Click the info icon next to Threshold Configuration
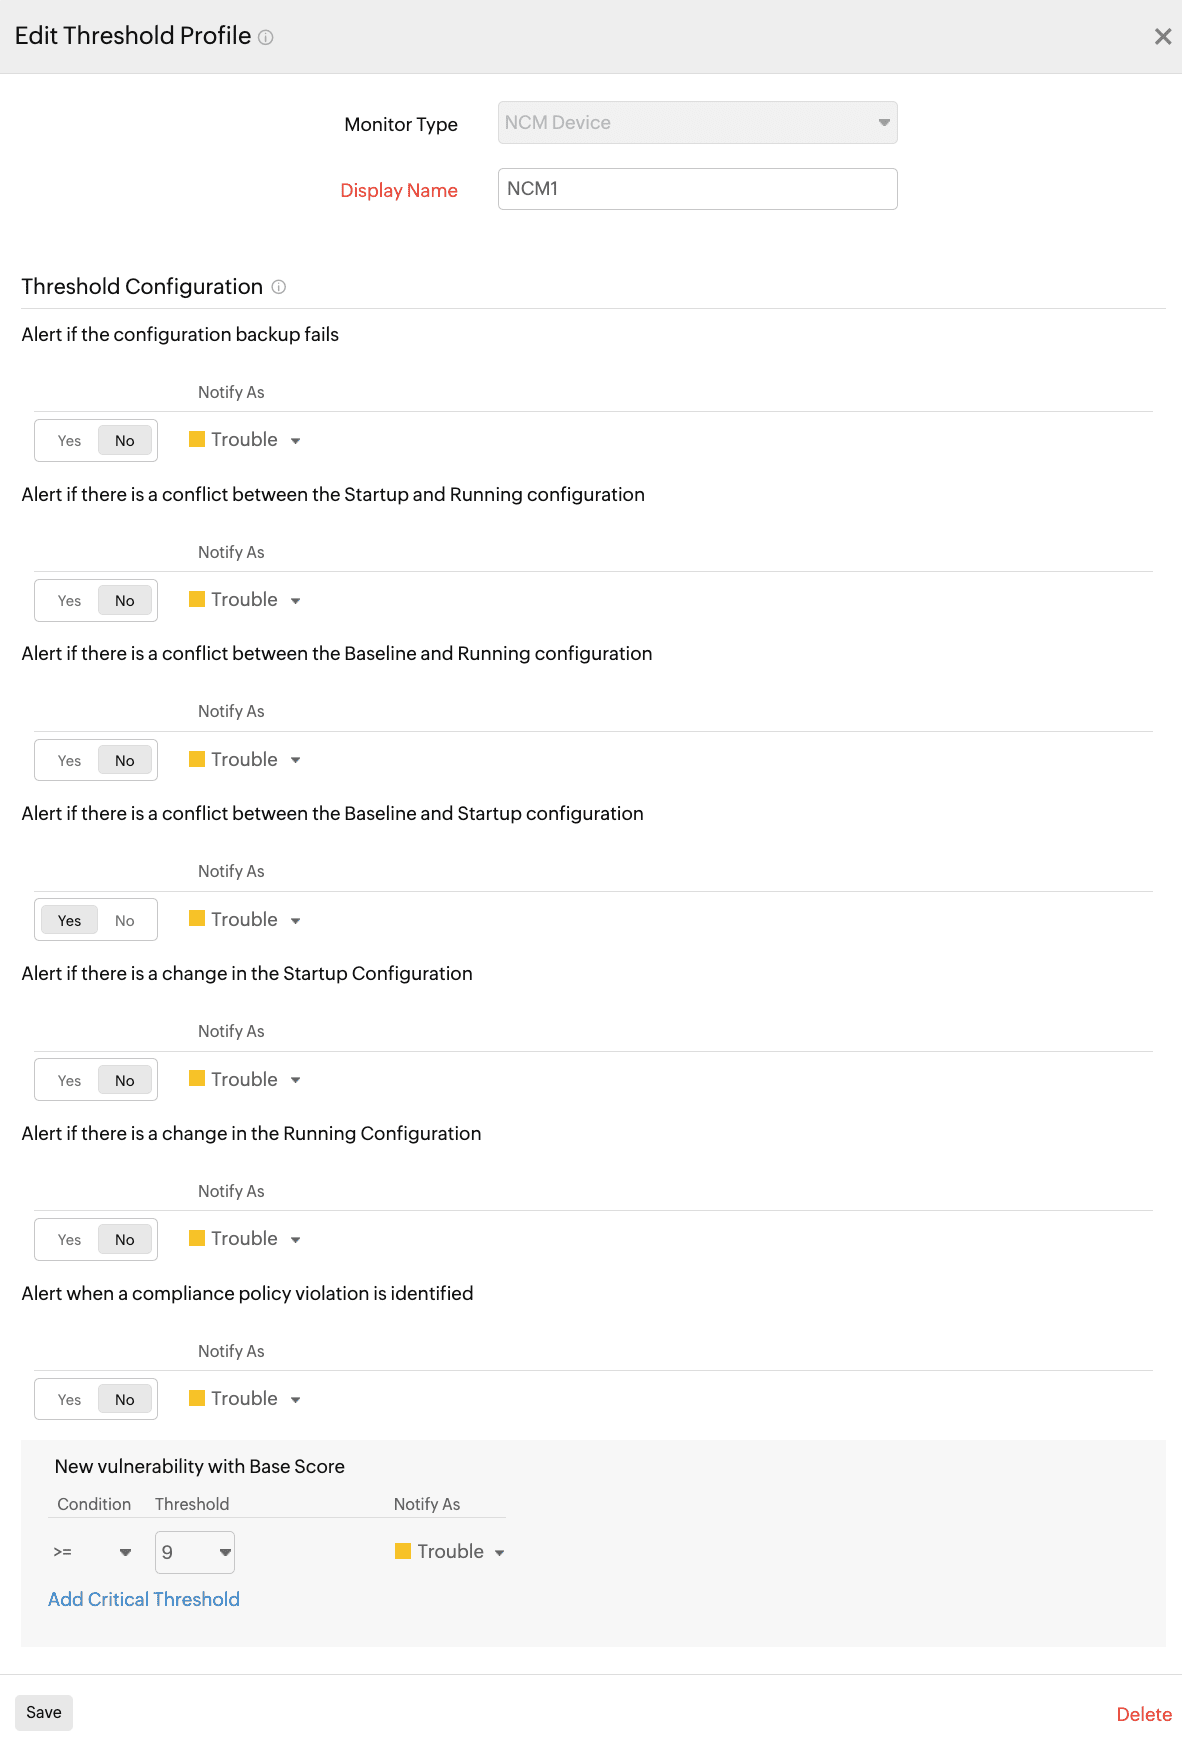 tap(278, 287)
